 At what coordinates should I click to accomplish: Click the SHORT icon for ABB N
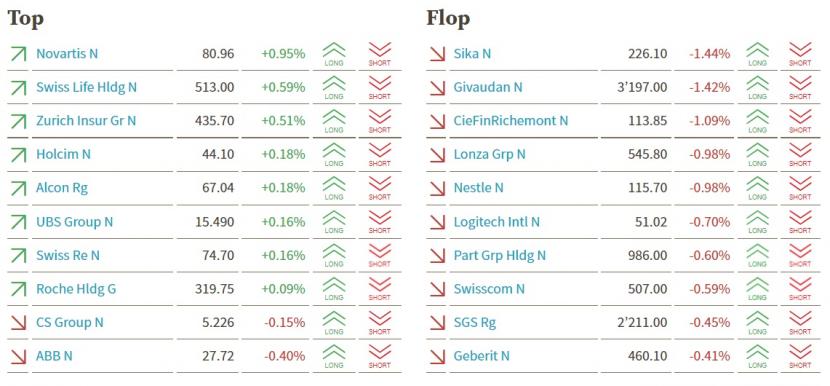[x=380, y=356]
